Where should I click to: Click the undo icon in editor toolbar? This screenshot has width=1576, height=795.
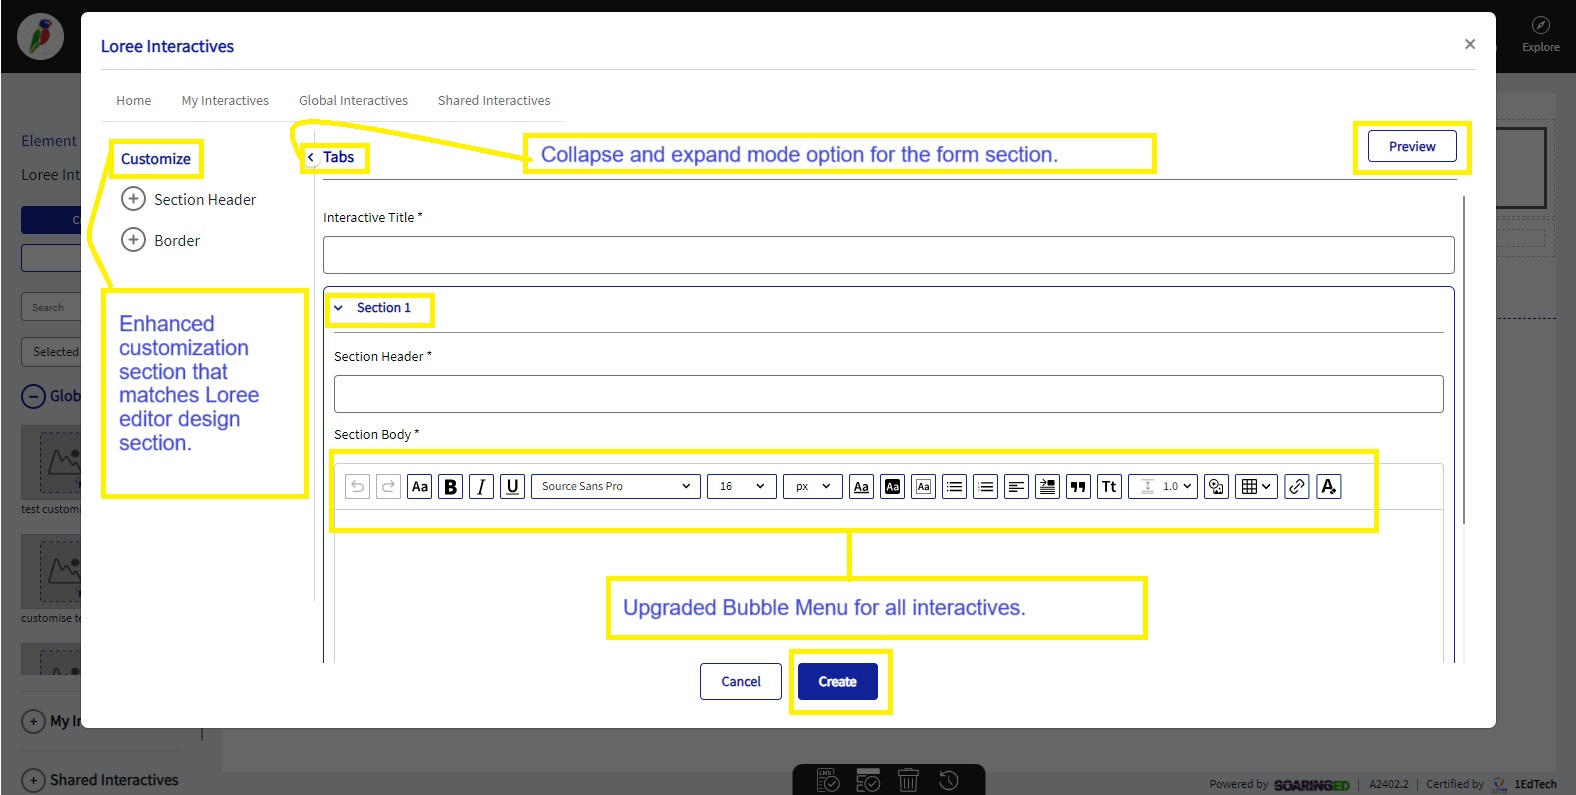click(357, 486)
